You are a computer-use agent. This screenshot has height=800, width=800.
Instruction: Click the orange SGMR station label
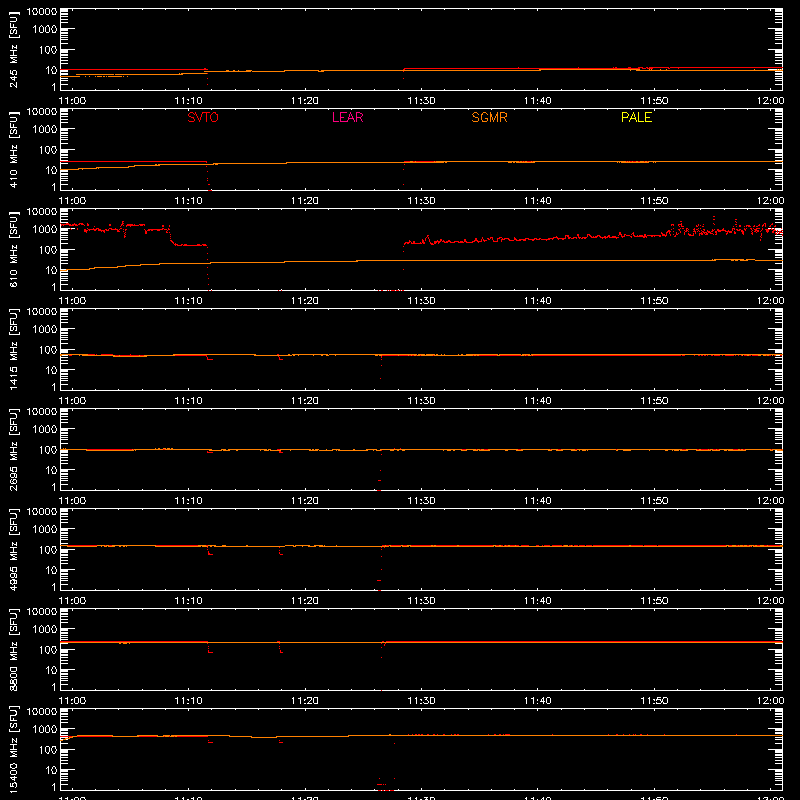[x=489, y=117]
